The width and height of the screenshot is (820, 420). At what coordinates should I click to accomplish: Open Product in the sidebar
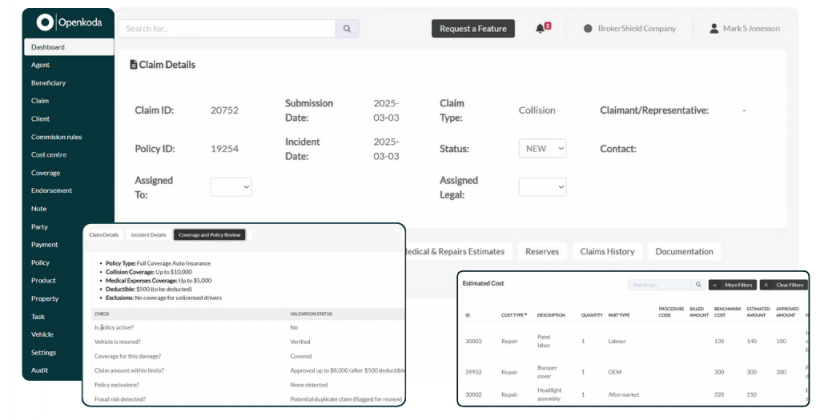tap(43, 280)
